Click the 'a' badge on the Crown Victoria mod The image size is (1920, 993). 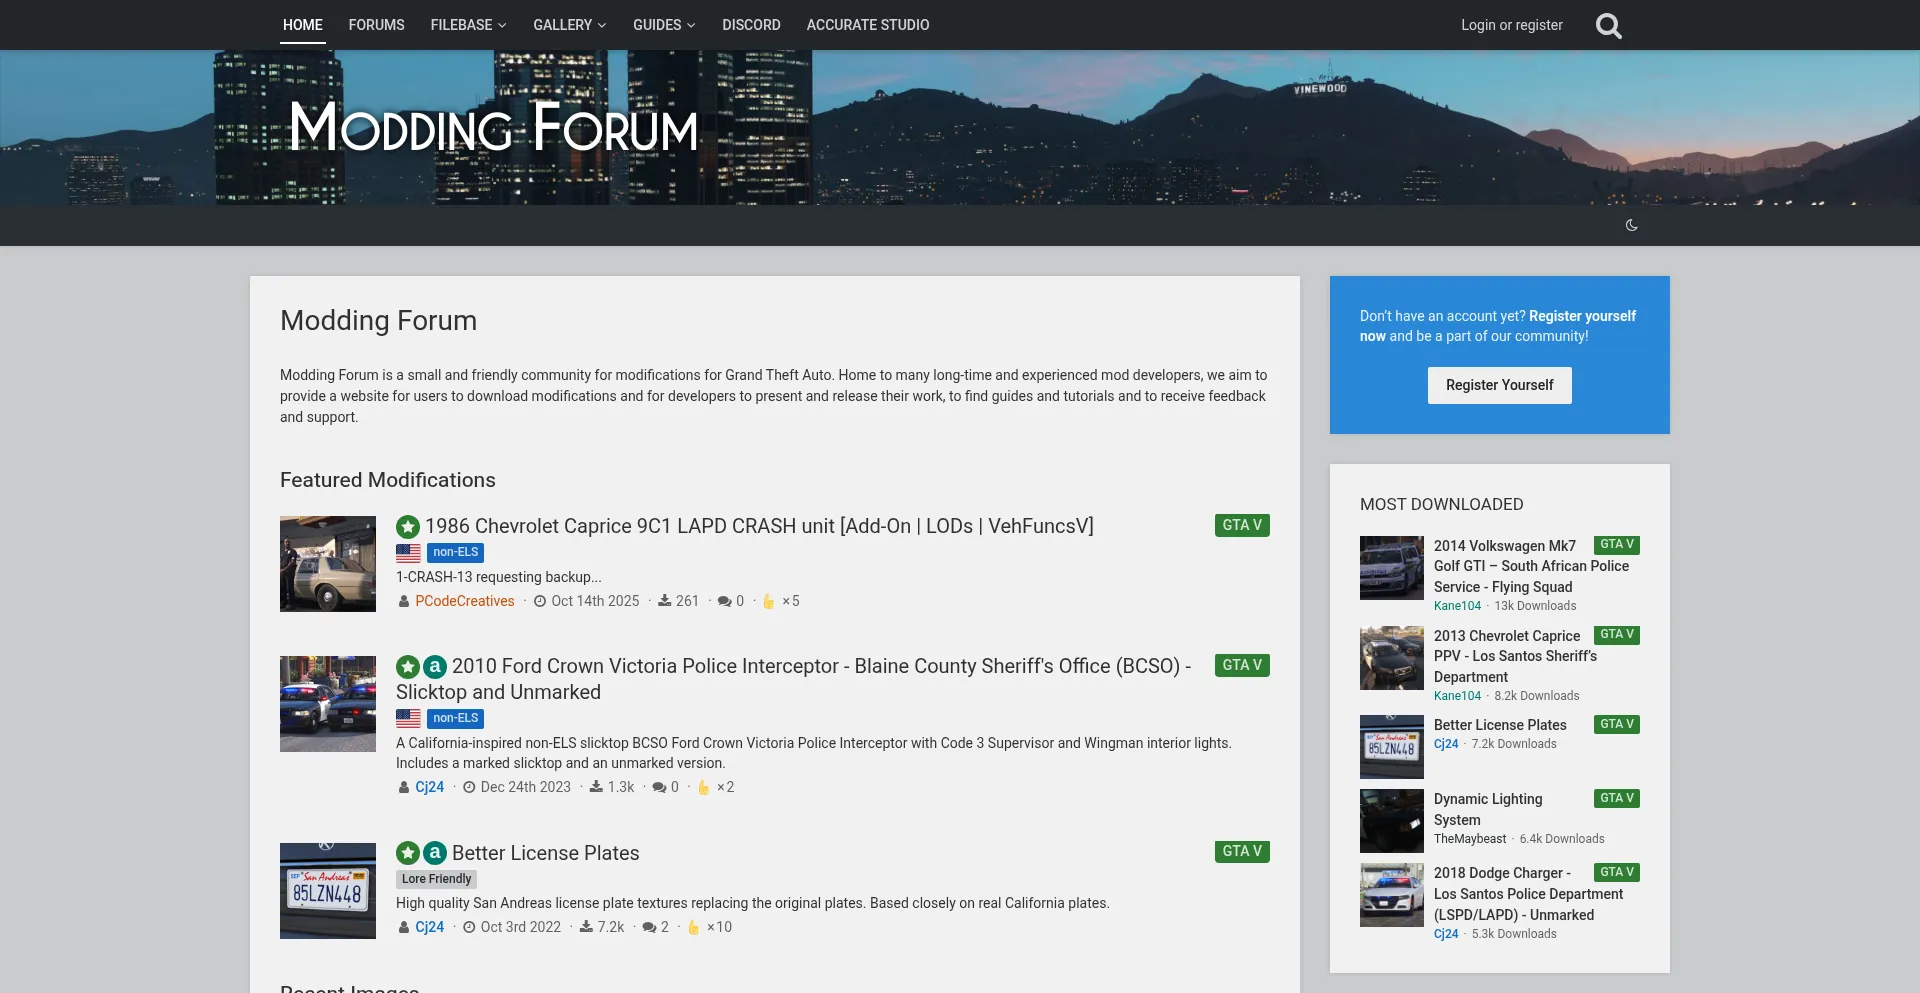tap(434, 666)
